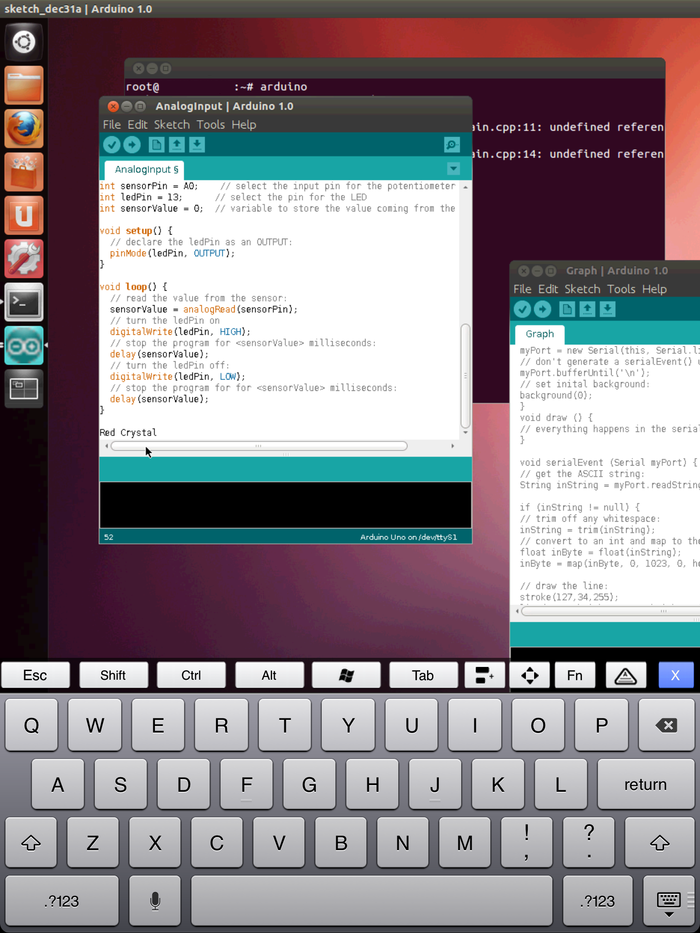Viewport: 700px width, 933px height.
Task: Tap the Q key
Action: [31, 725]
